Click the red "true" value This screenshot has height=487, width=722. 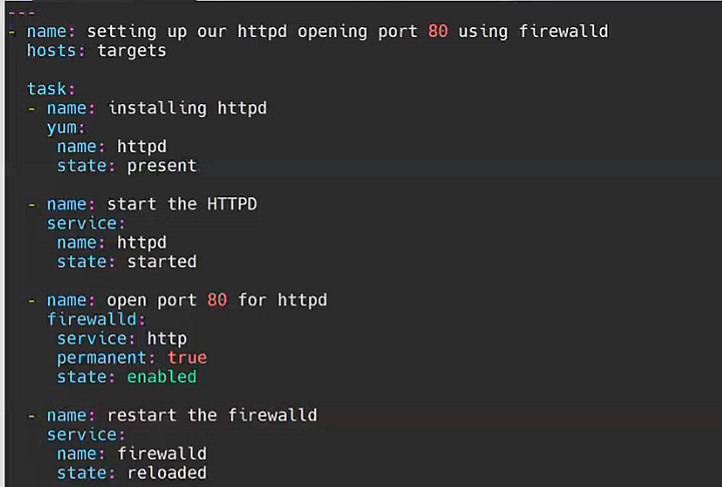(187, 357)
